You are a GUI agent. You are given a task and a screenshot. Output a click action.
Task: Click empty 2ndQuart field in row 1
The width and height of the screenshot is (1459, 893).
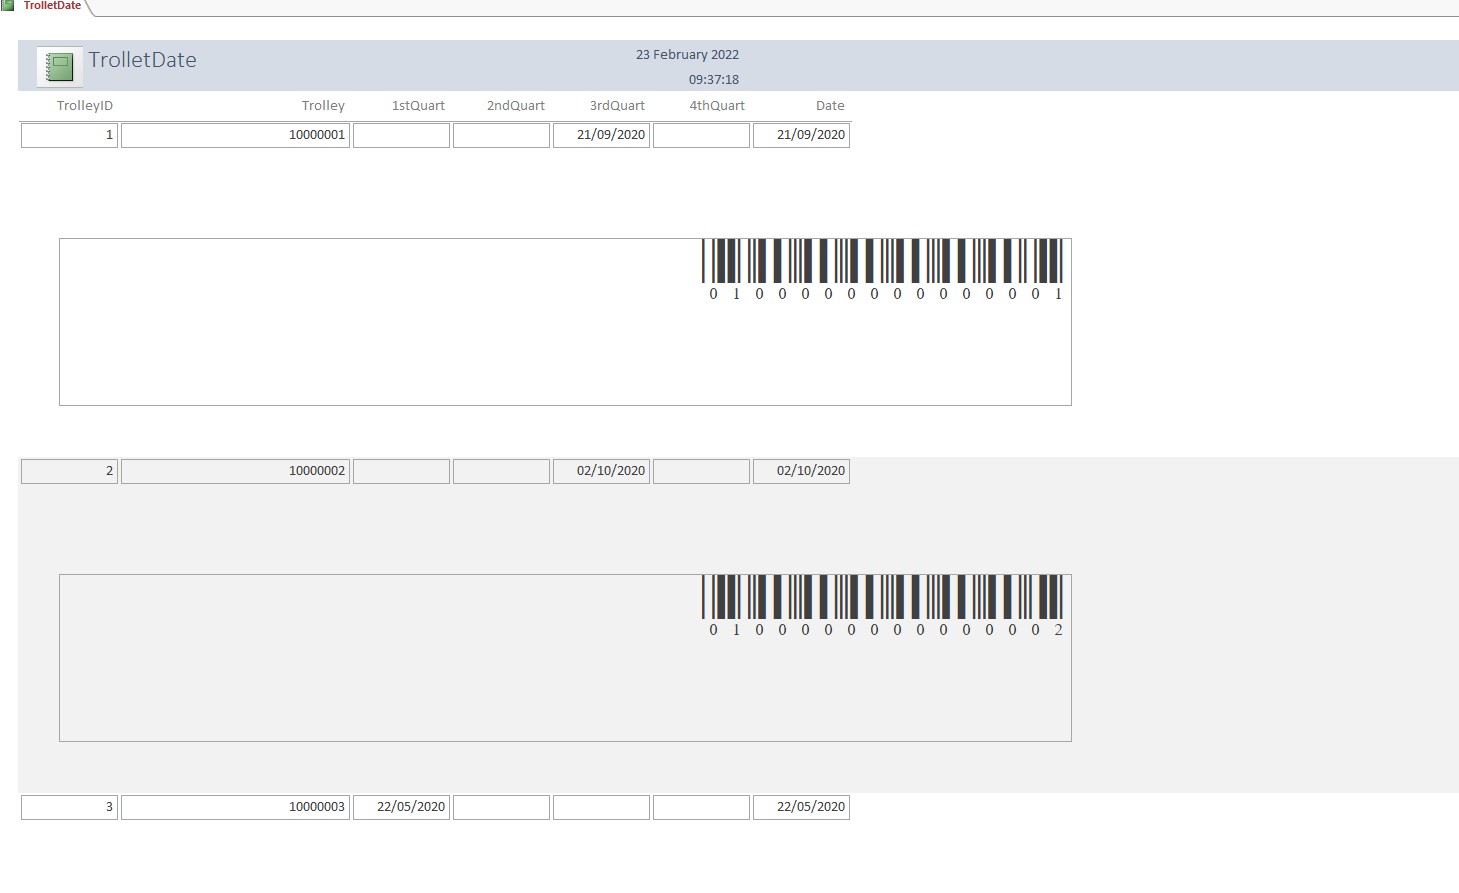pos(501,135)
